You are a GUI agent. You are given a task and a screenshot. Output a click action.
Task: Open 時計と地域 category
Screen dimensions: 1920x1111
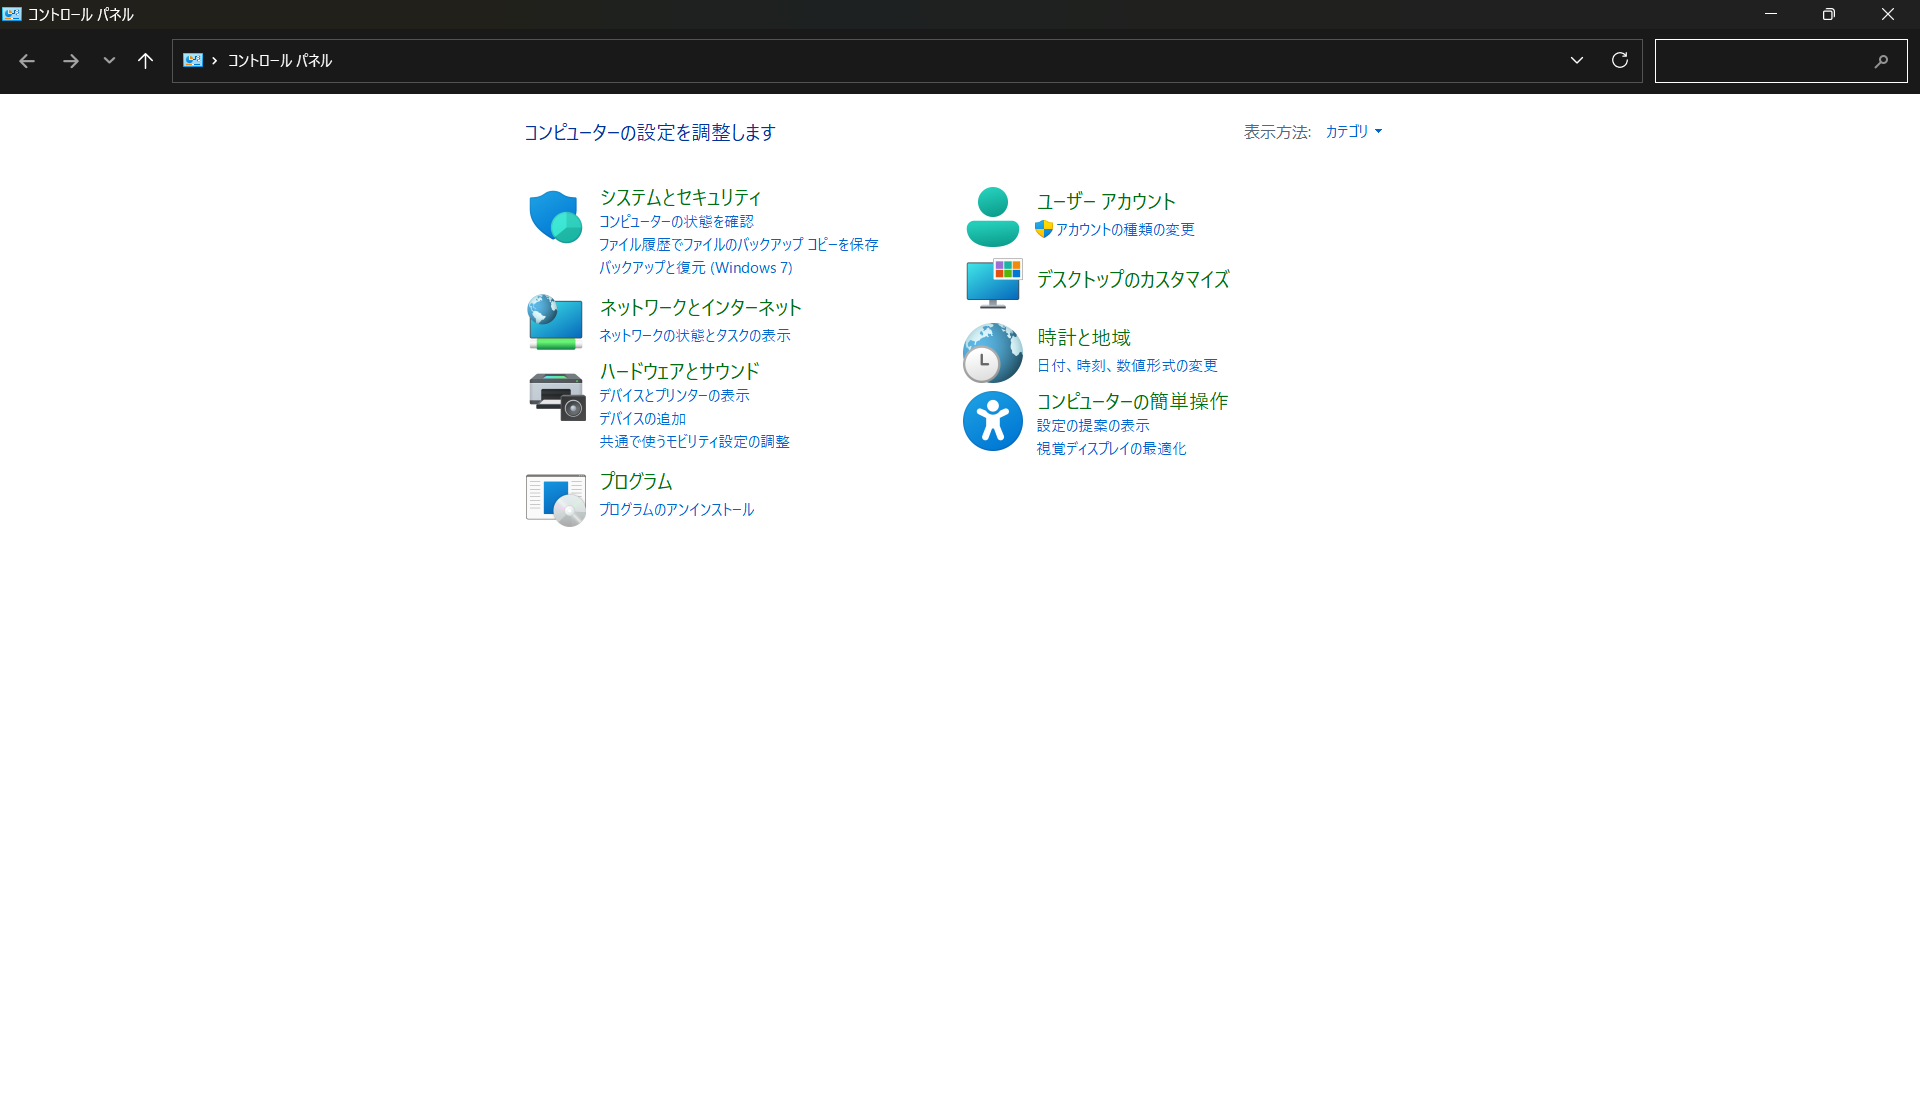[x=1084, y=337]
